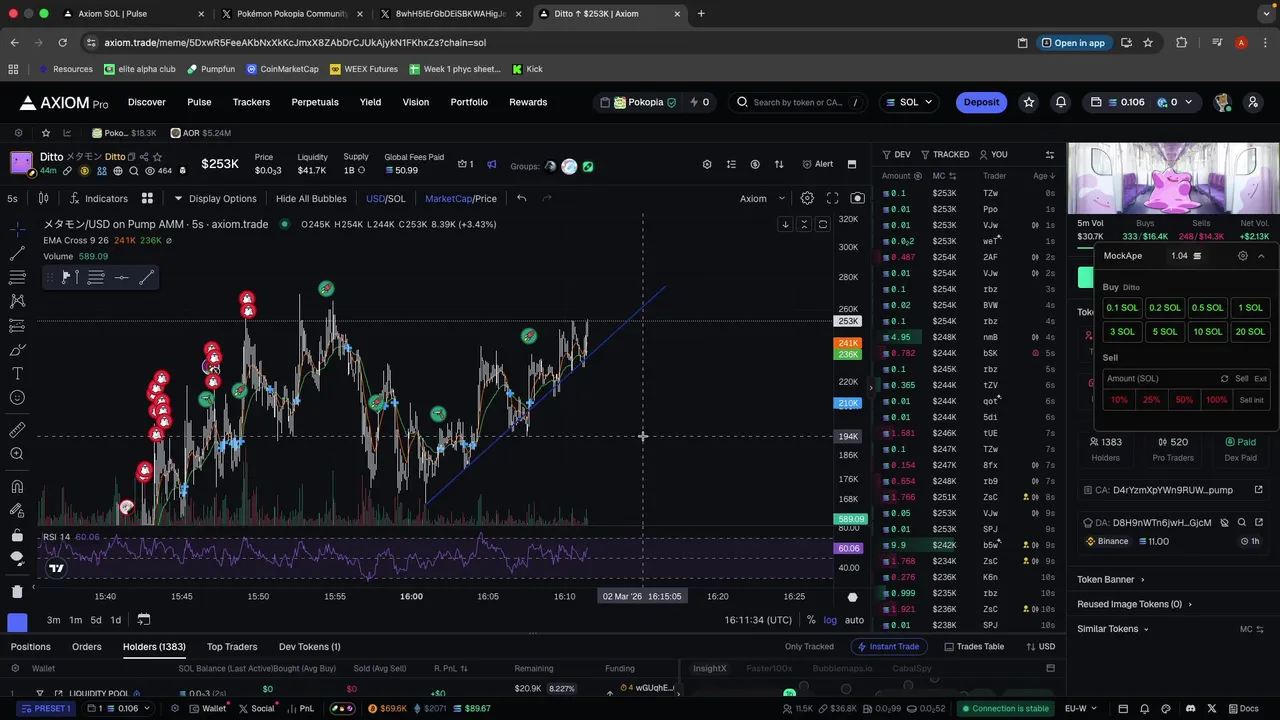Open the go-to-date calendar icon

(143, 620)
